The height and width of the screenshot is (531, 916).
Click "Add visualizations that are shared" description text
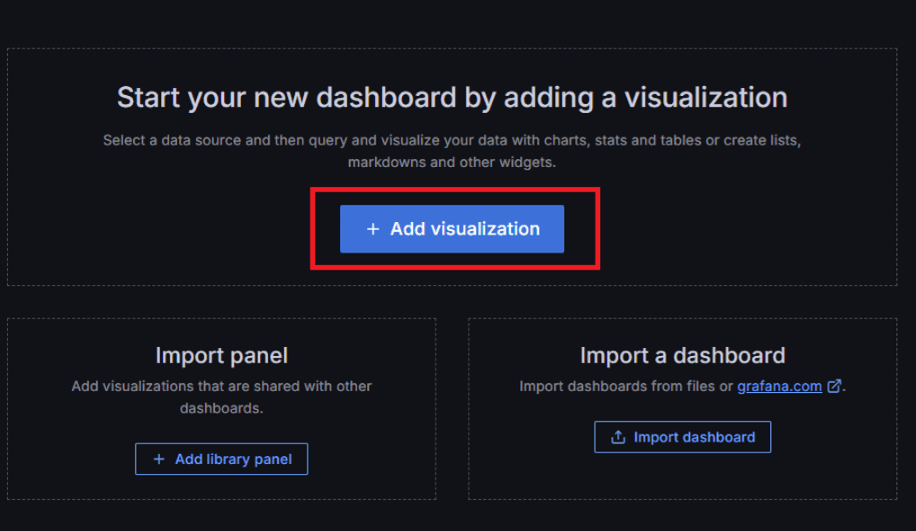click(221, 386)
